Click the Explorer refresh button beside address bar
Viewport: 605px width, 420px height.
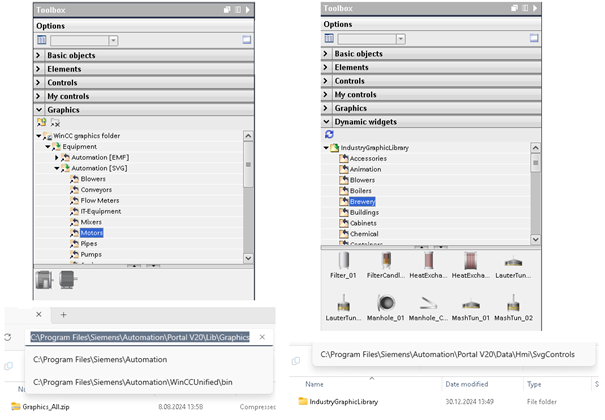pyautogui.click(x=9, y=338)
